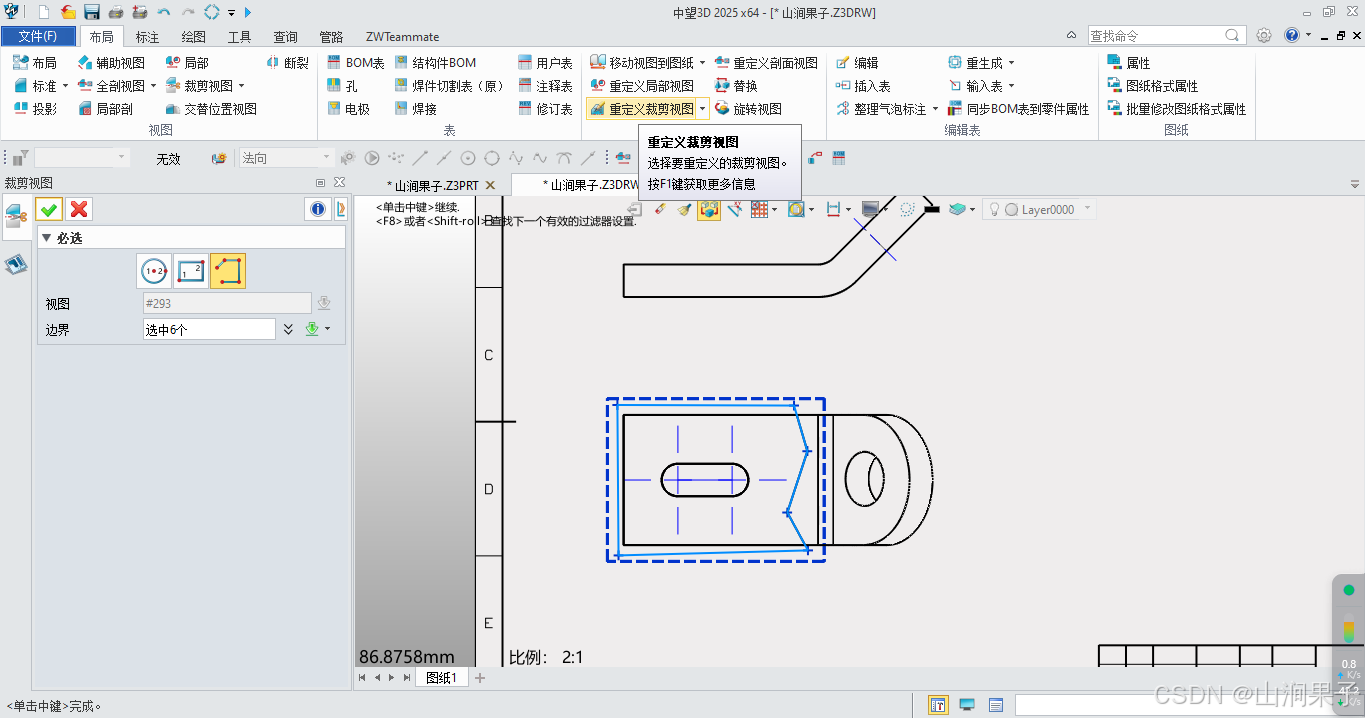This screenshot has height=718, width=1365.
Task: Click the 图纸格式属性 button
Action: (x=1153, y=86)
